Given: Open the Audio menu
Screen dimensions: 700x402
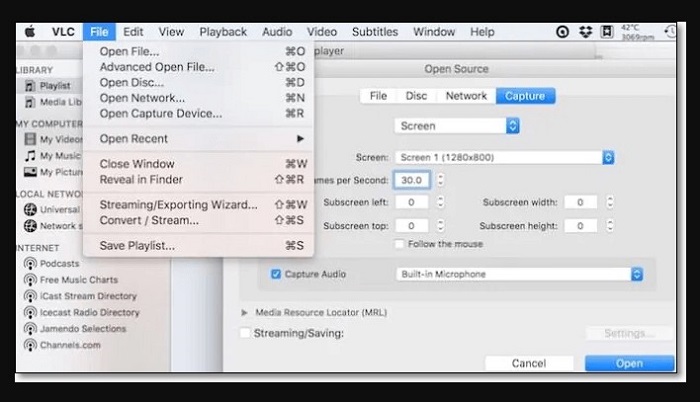Looking at the screenshot, I should pos(277,32).
